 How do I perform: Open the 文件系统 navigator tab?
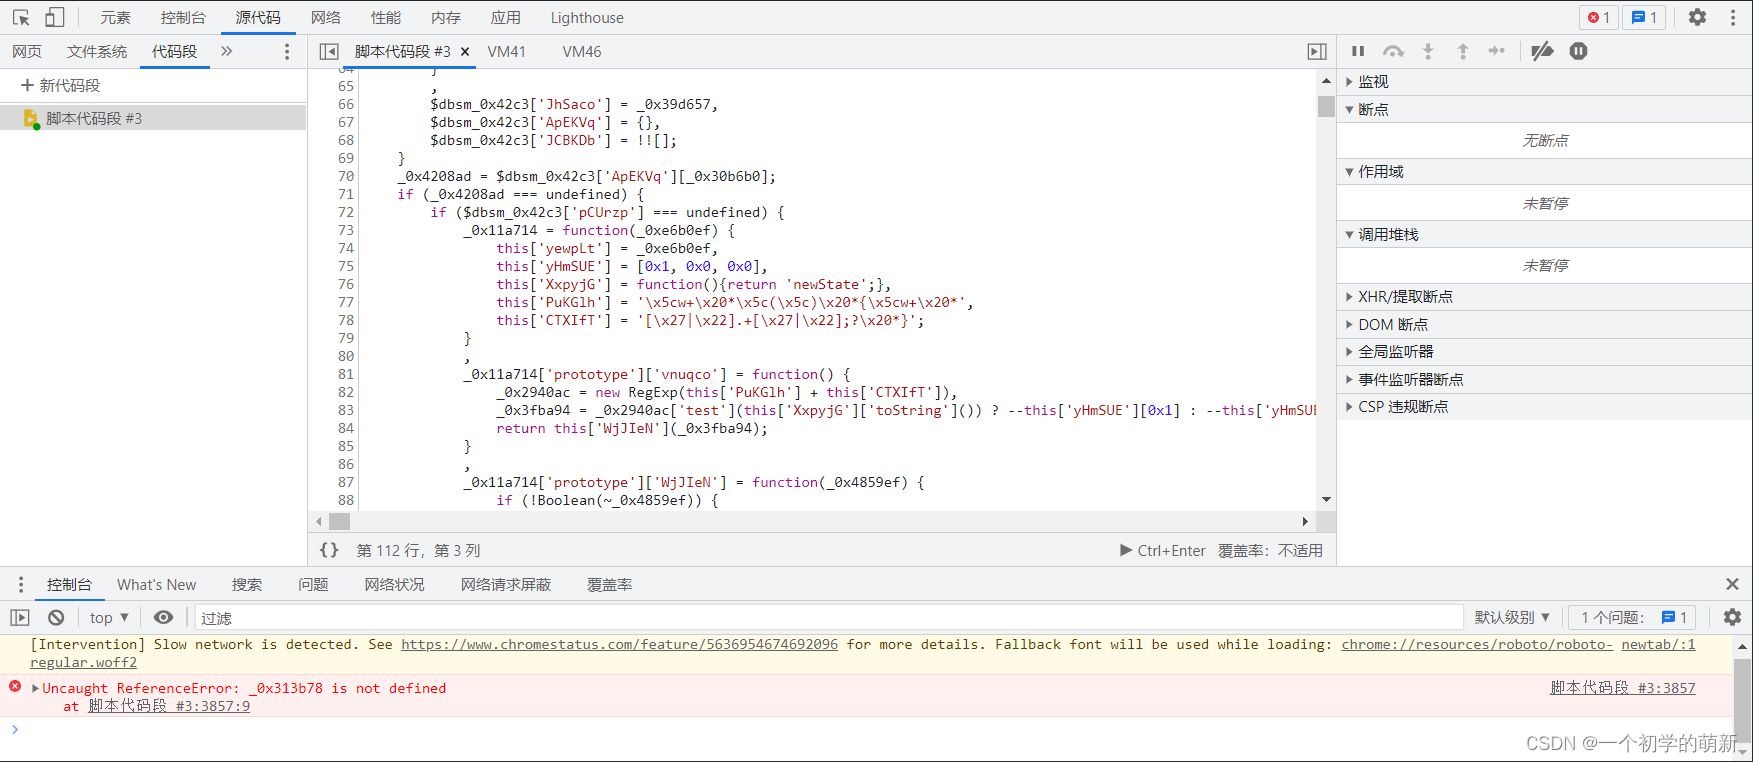[x=97, y=51]
